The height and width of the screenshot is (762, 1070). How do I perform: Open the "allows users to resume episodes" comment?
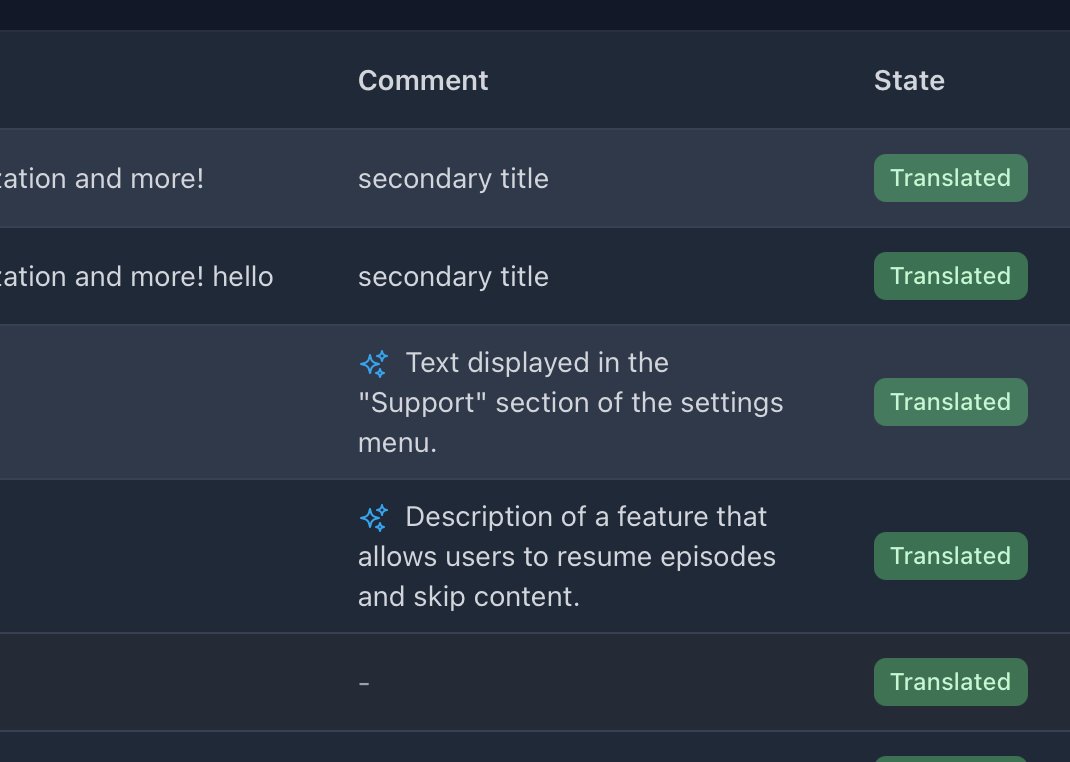click(x=566, y=557)
